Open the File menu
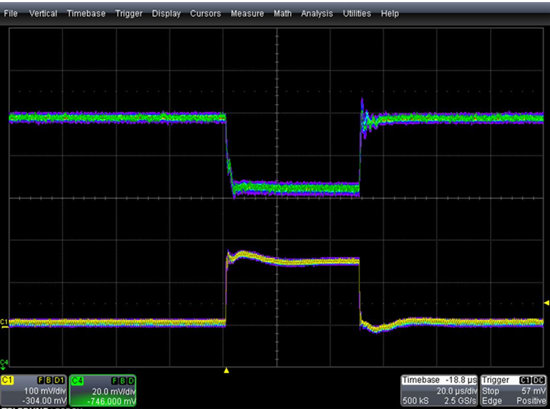Viewport: 550px width, 409px height. 11,14
